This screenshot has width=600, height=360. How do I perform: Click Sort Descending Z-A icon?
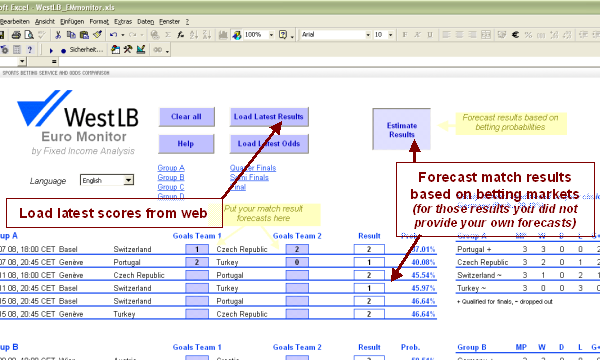coord(207,35)
